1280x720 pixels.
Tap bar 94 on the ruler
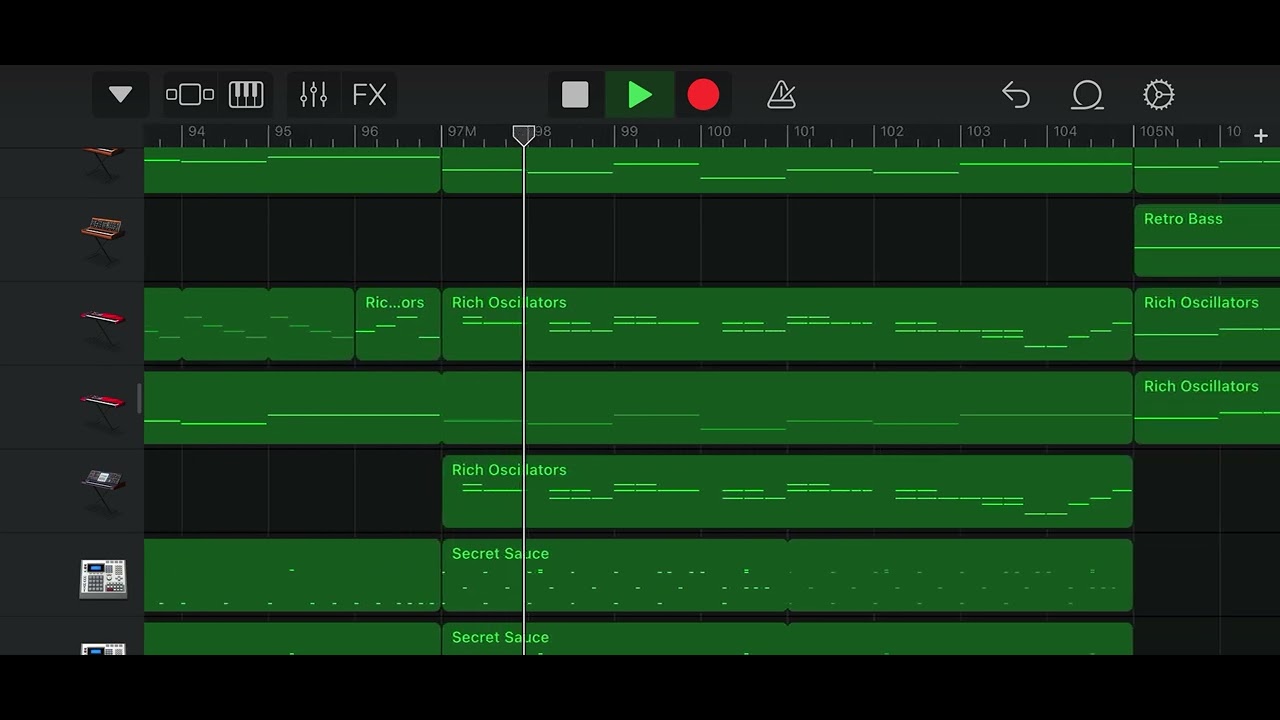(197, 132)
